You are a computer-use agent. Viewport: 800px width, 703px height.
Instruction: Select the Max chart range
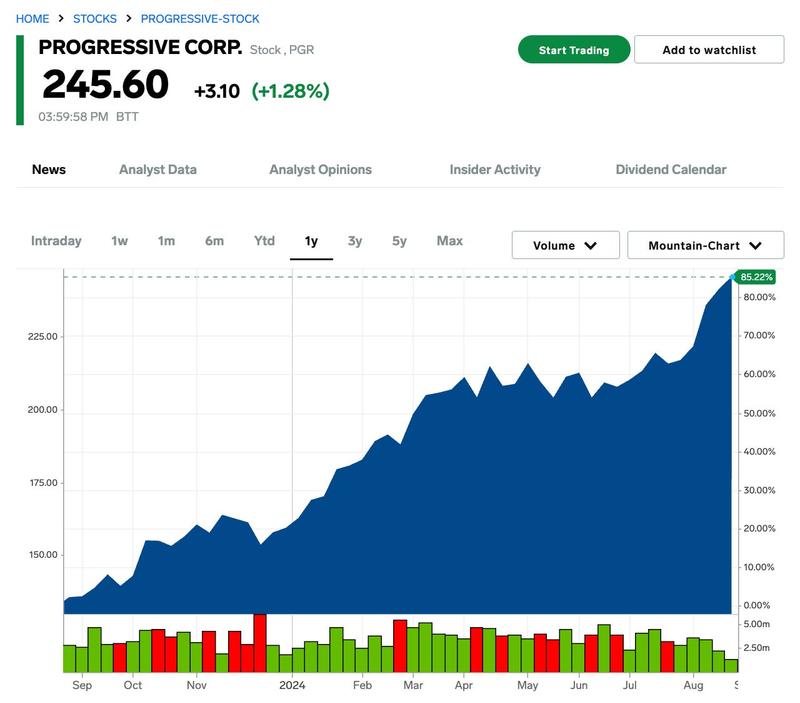[x=449, y=241]
